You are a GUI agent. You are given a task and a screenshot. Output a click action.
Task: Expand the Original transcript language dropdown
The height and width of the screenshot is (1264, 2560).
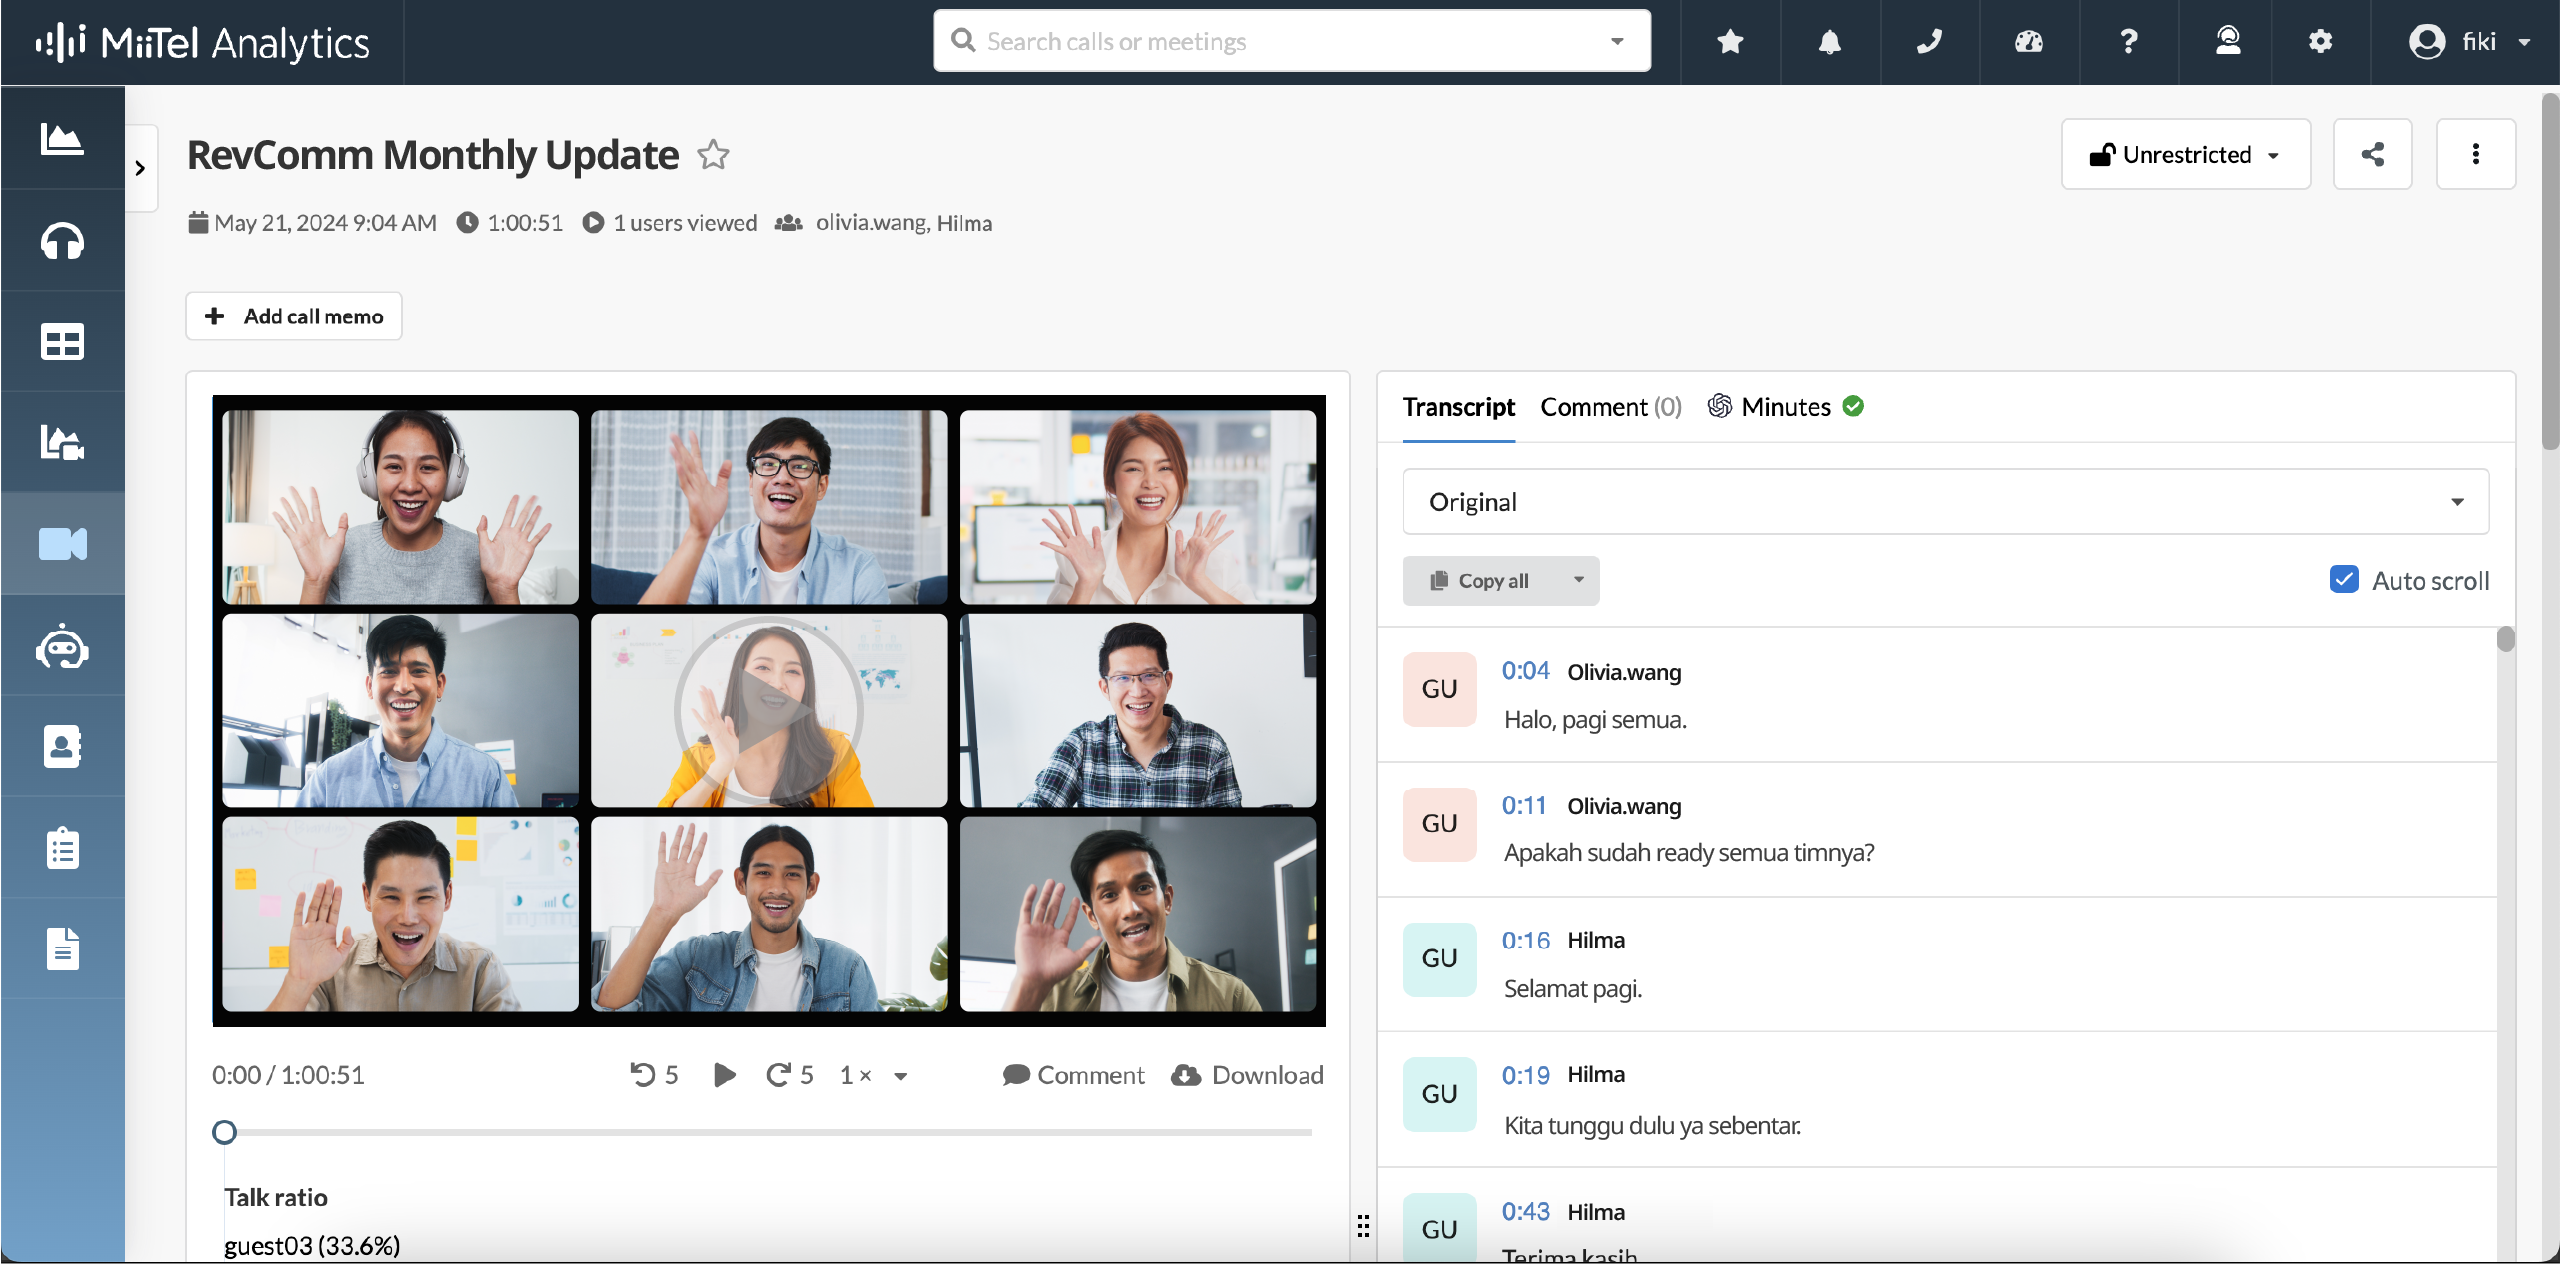click(1945, 502)
